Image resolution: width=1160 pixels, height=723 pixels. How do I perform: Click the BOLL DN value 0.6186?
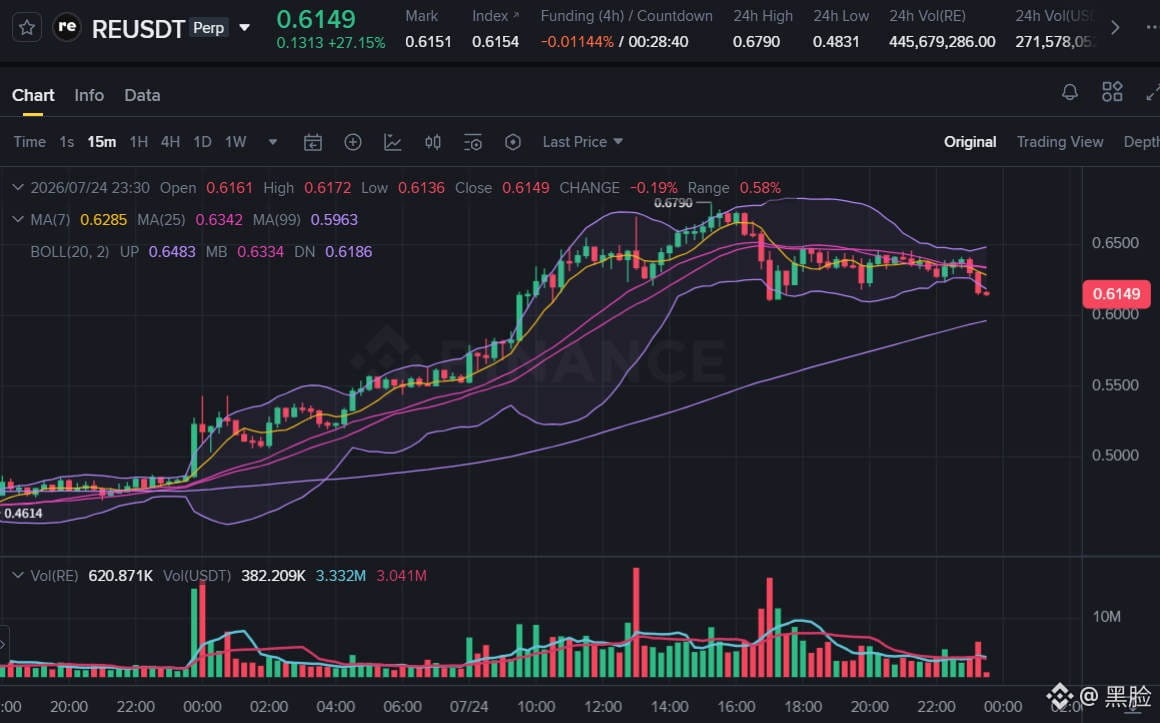348,252
